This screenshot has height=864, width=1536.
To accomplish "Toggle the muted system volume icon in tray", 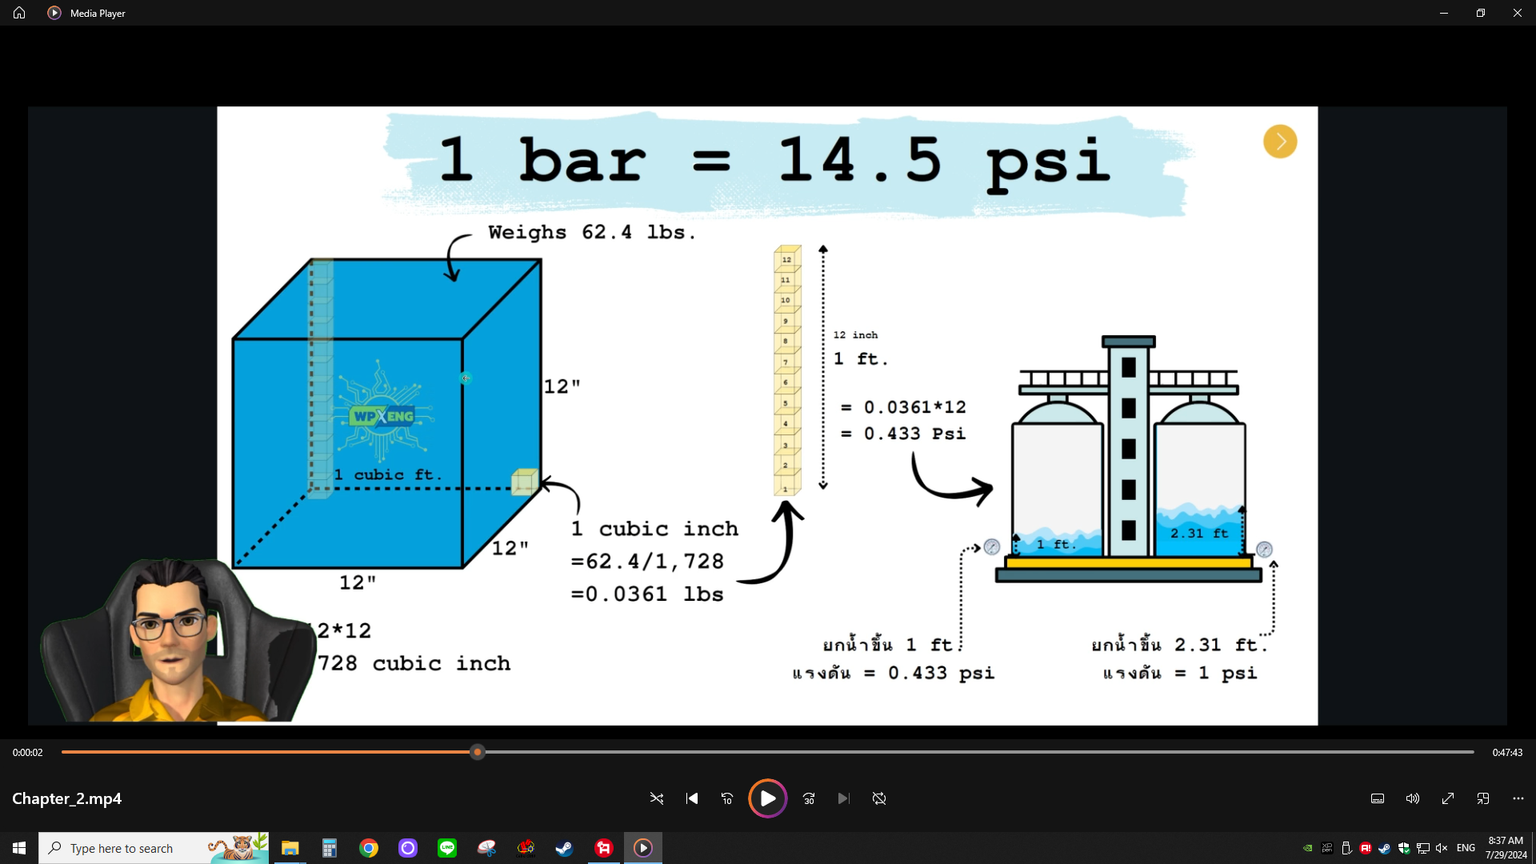I will (1441, 848).
